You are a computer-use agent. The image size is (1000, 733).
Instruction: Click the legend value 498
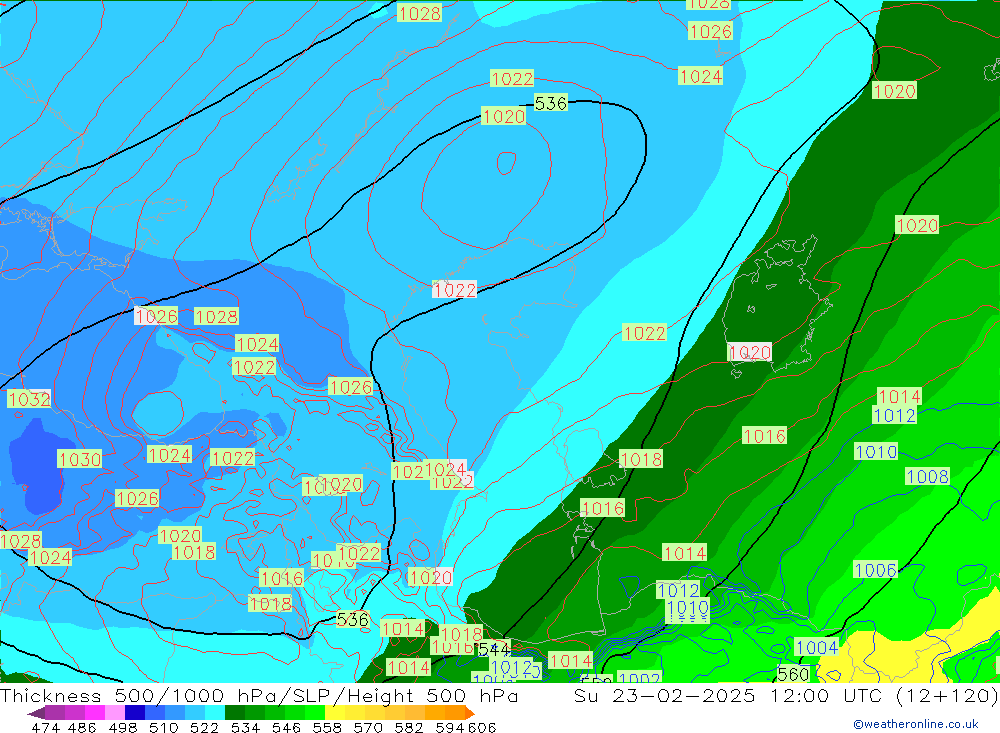point(123,727)
